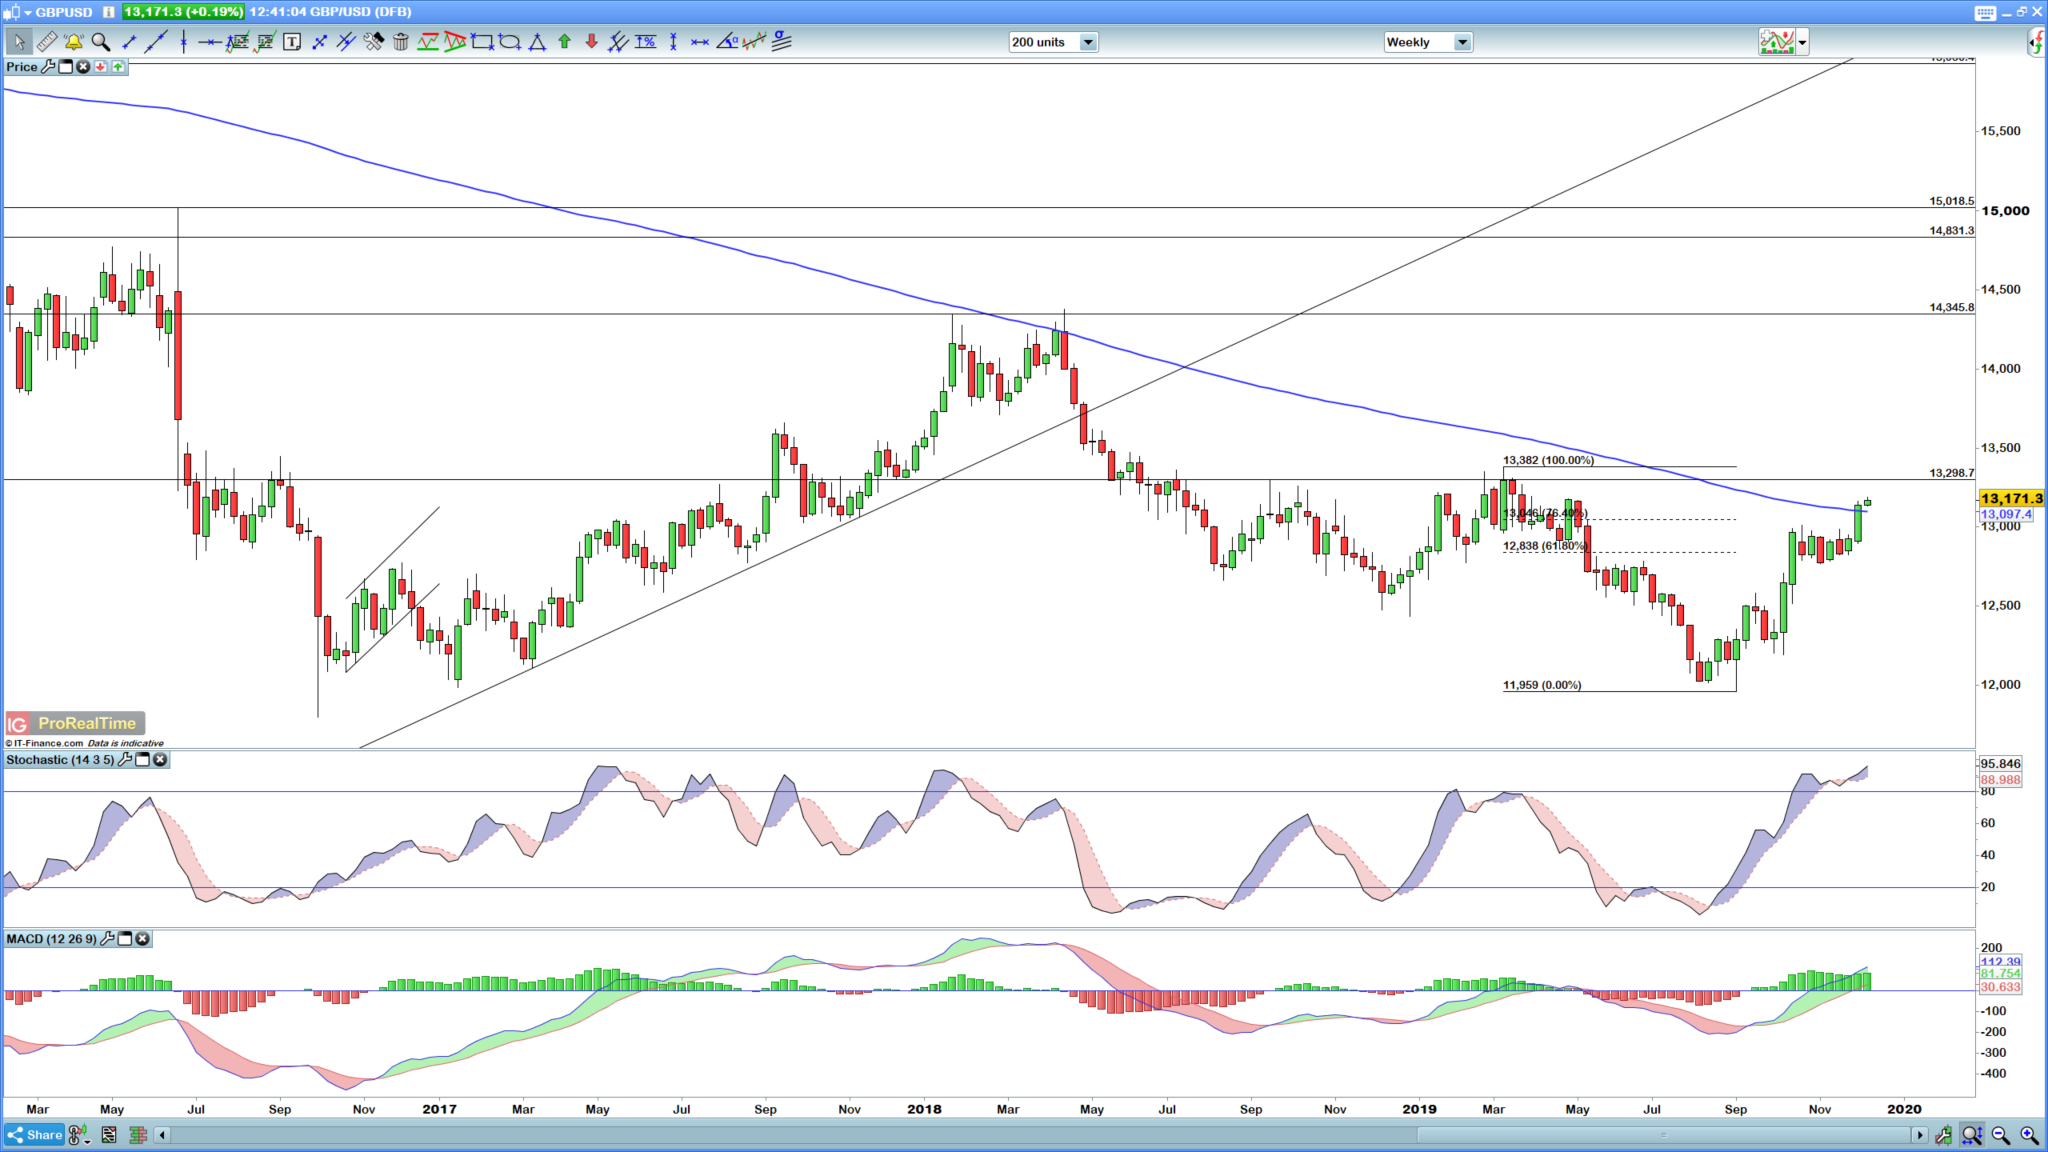Click the 13,171.3 (+0.19%) price label
The width and height of the screenshot is (2048, 1152).
184,12
